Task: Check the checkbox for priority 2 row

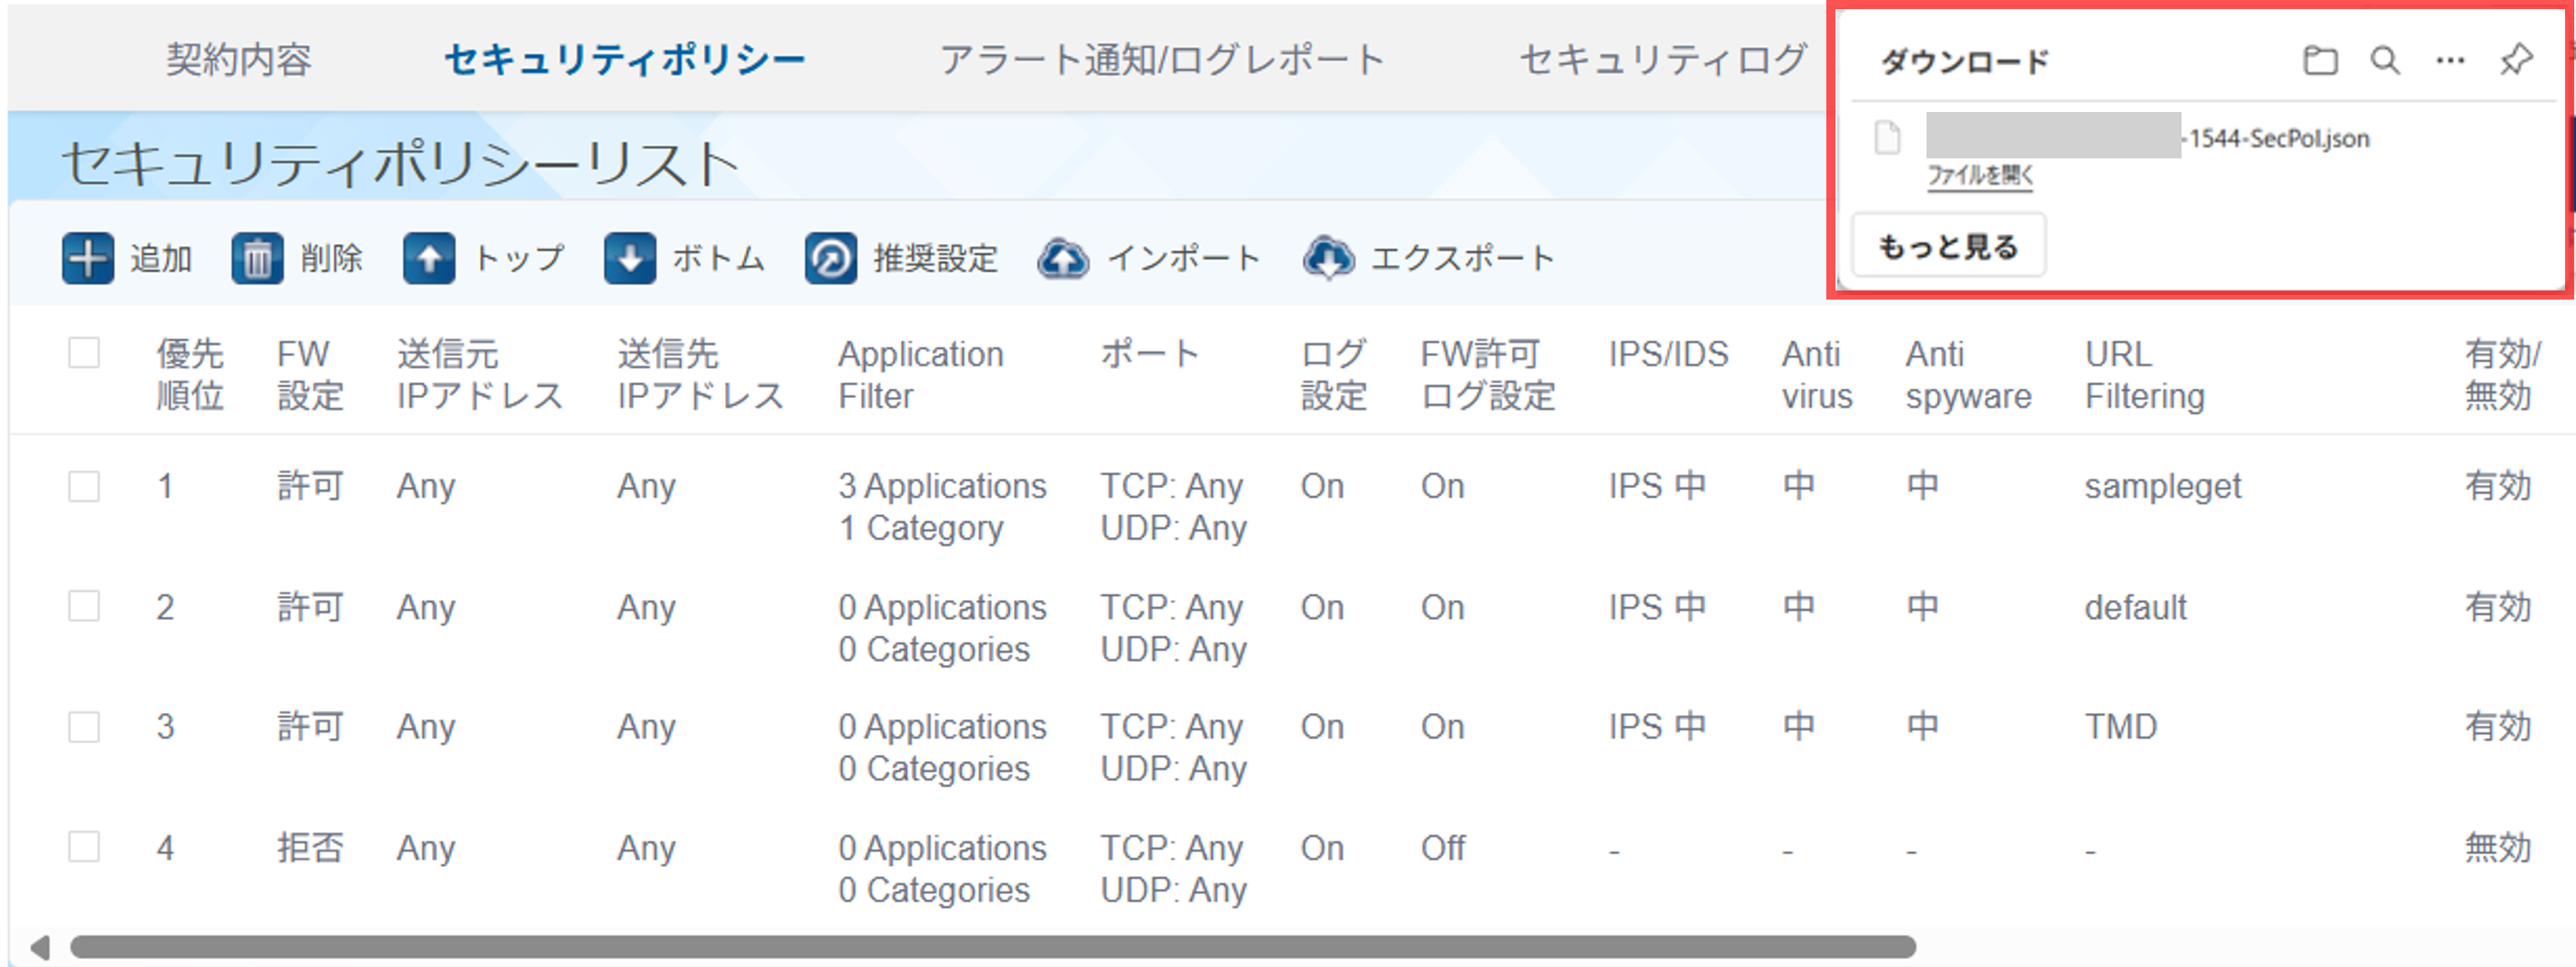Action: coord(84,606)
